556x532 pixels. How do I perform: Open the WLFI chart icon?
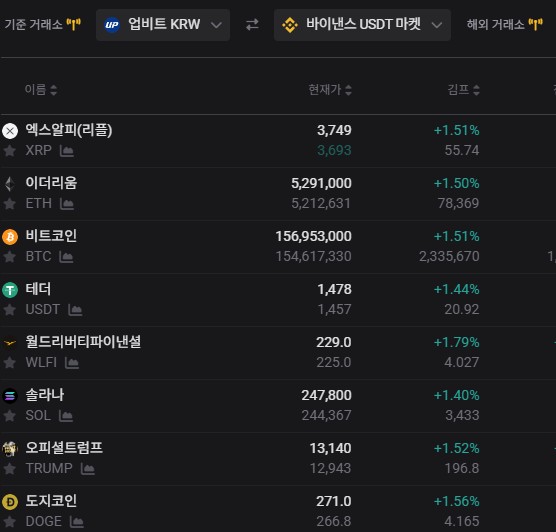pyautogui.click(x=72, y=363)
